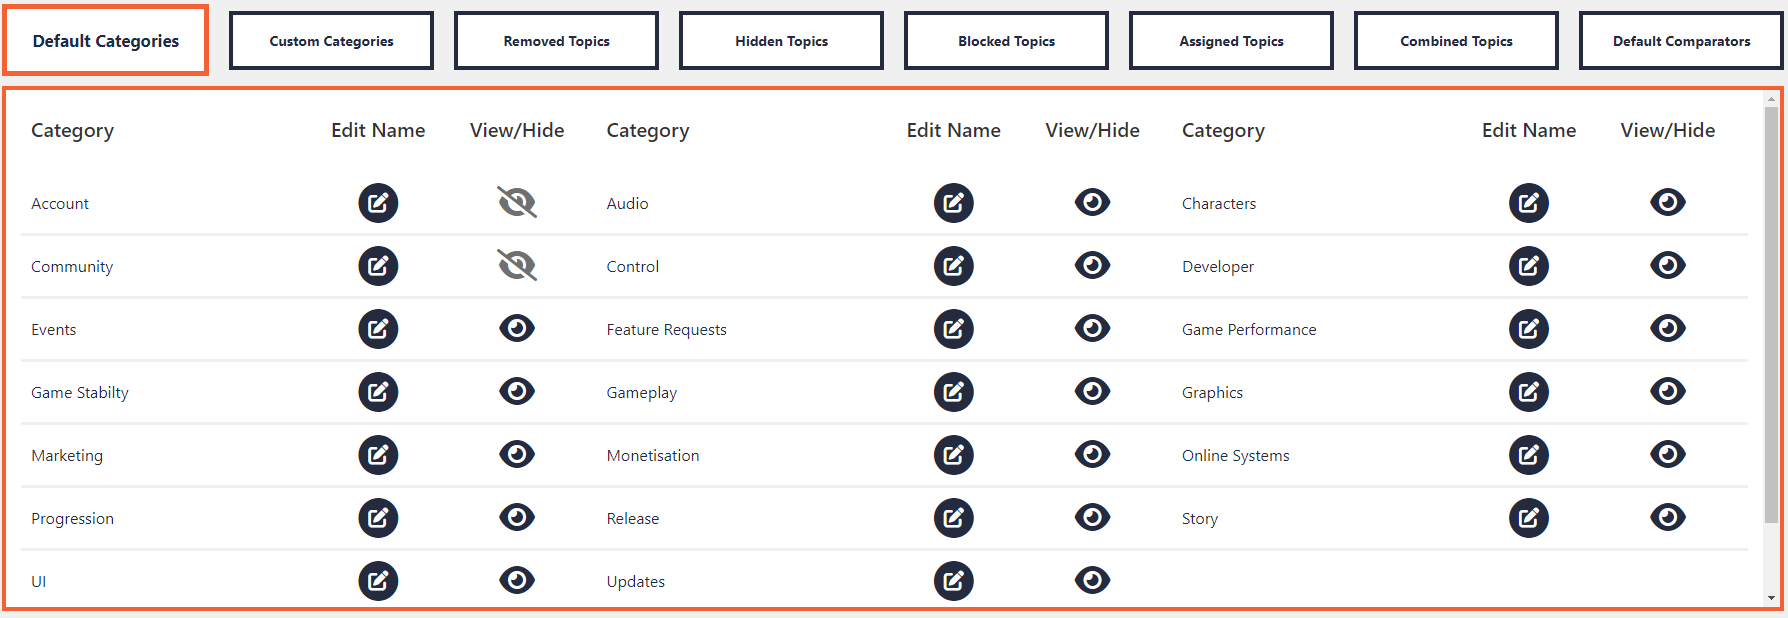This screenshot has height=618, width=1788.
Task: Edit the name of the Community category
Action: (378, 266)
